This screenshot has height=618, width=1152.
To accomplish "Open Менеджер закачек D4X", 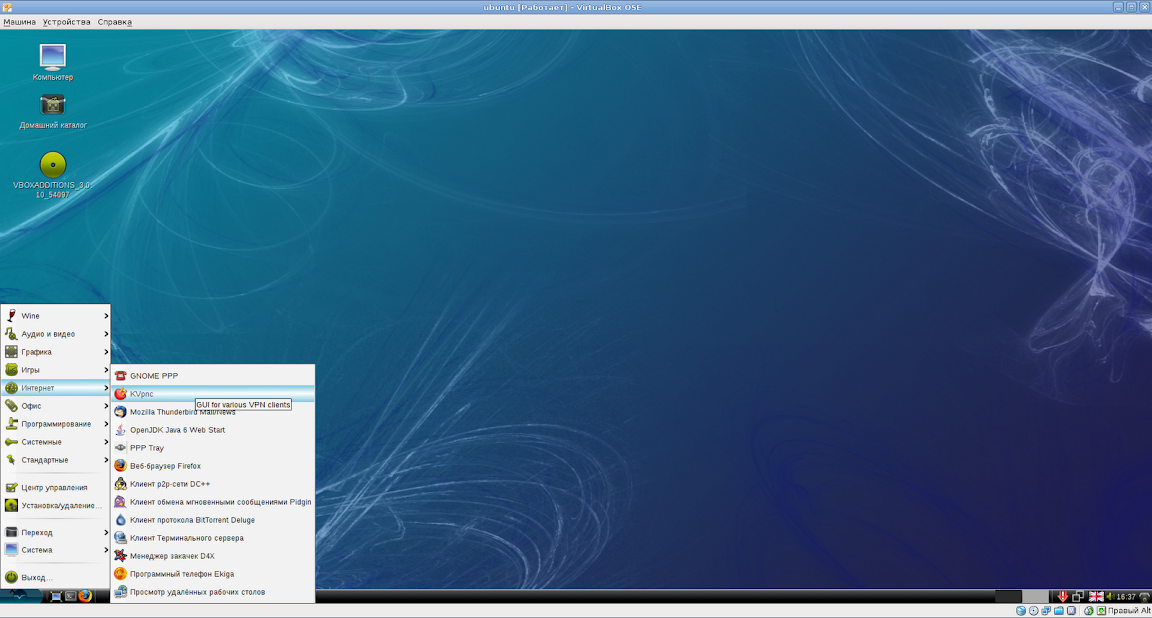I will tap(213, 556).
